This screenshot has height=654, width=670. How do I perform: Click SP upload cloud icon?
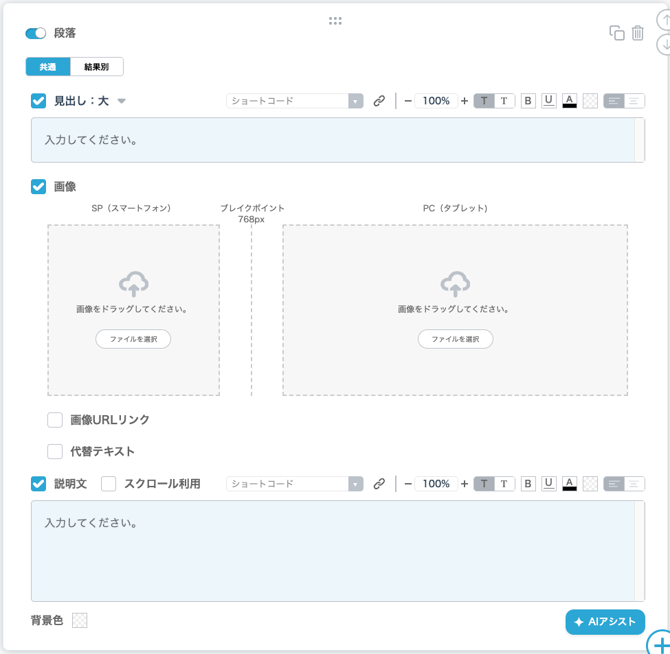[x=134, y=284]
